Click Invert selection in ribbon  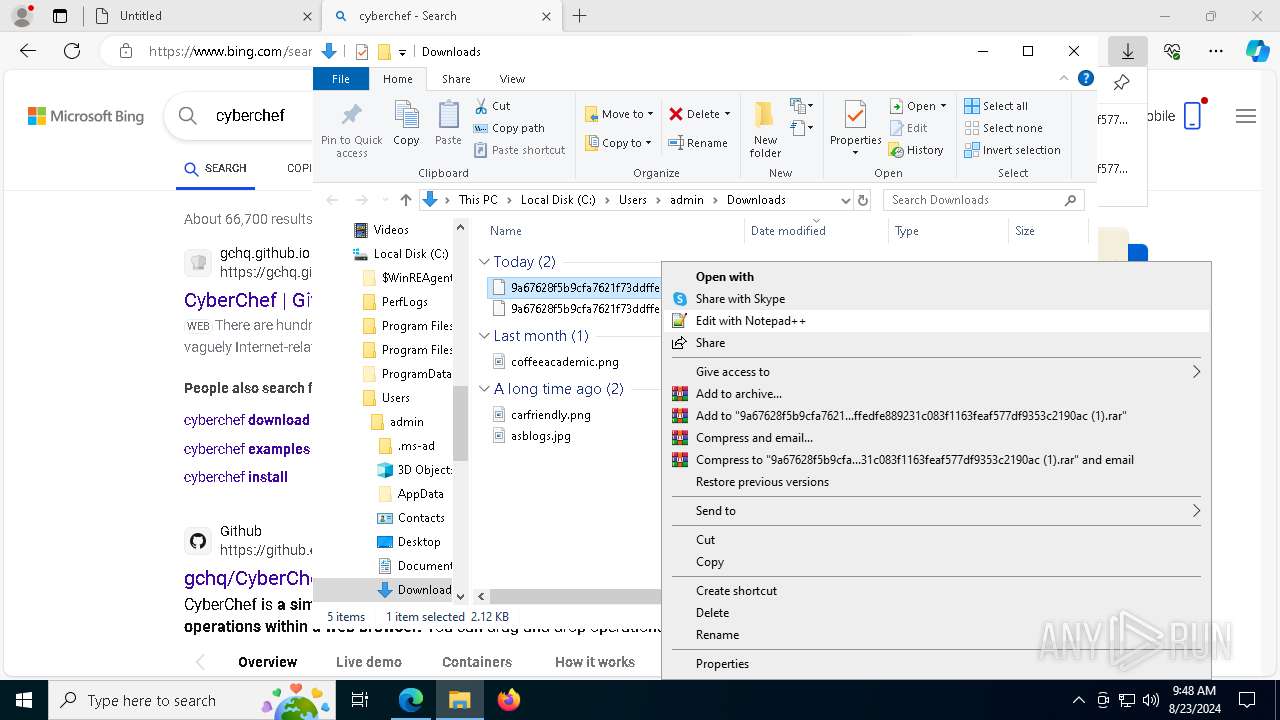1012,150
